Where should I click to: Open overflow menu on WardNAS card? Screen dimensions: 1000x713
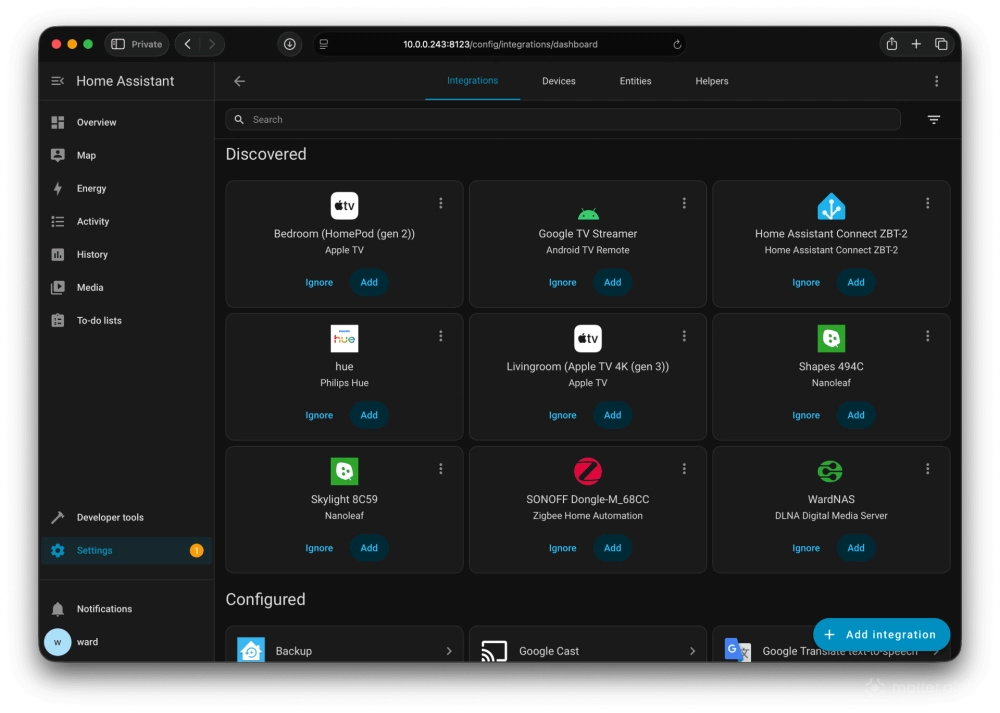point(927,469)
